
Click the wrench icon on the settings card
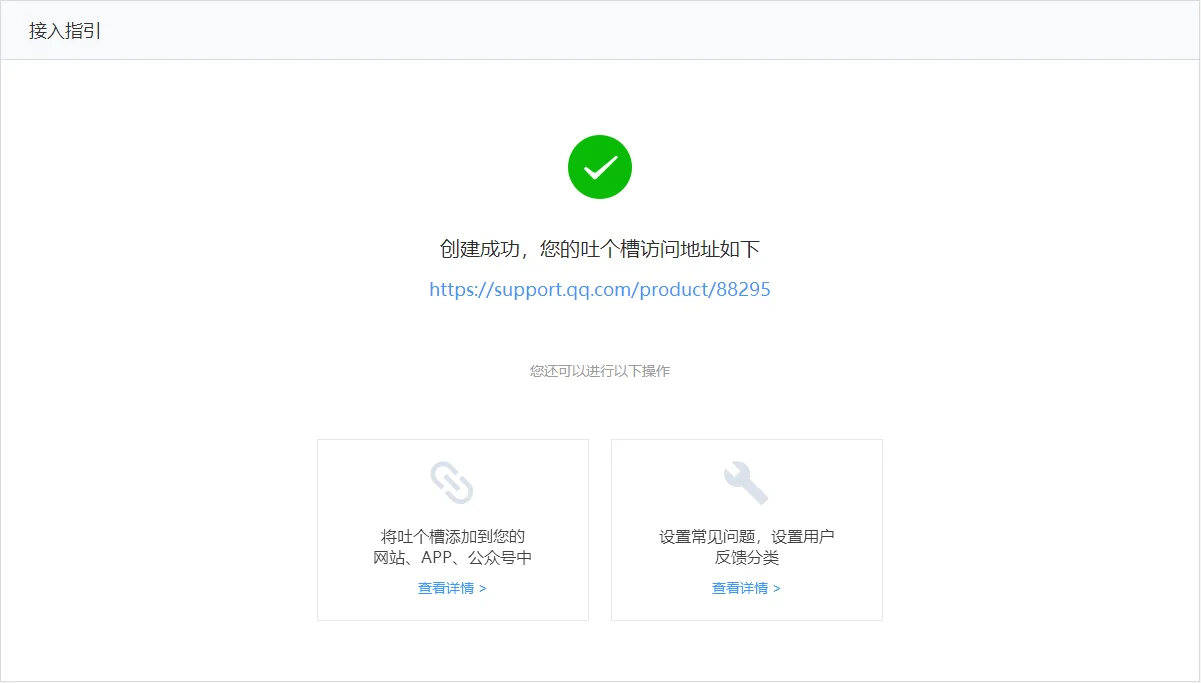point(745,481)
